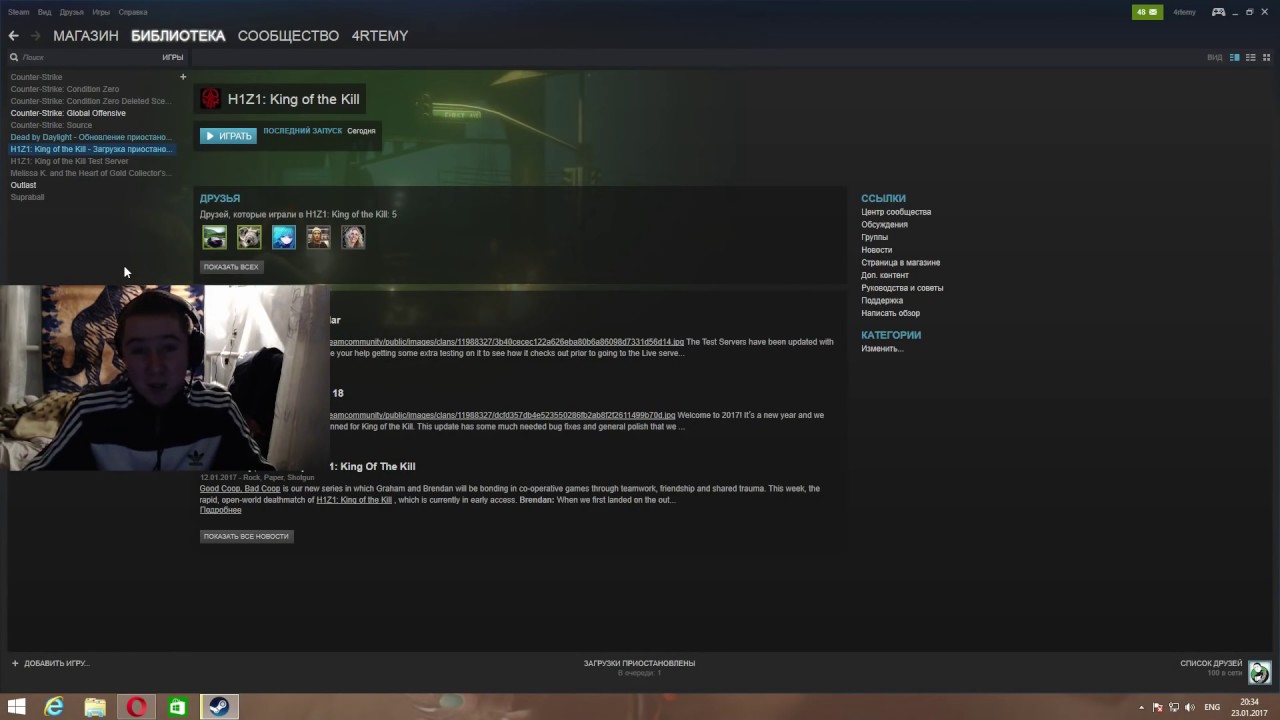This screenshot has height=720, width=1280.
Task: Open second friend avatar in the row
Action: click(249, 237)
